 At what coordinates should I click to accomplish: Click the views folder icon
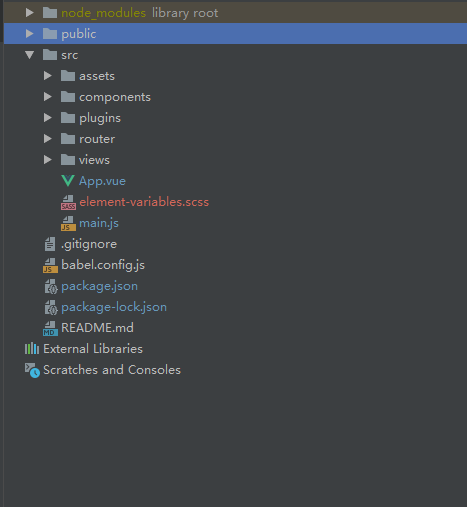pyautogui.click(x=68, y=160)
